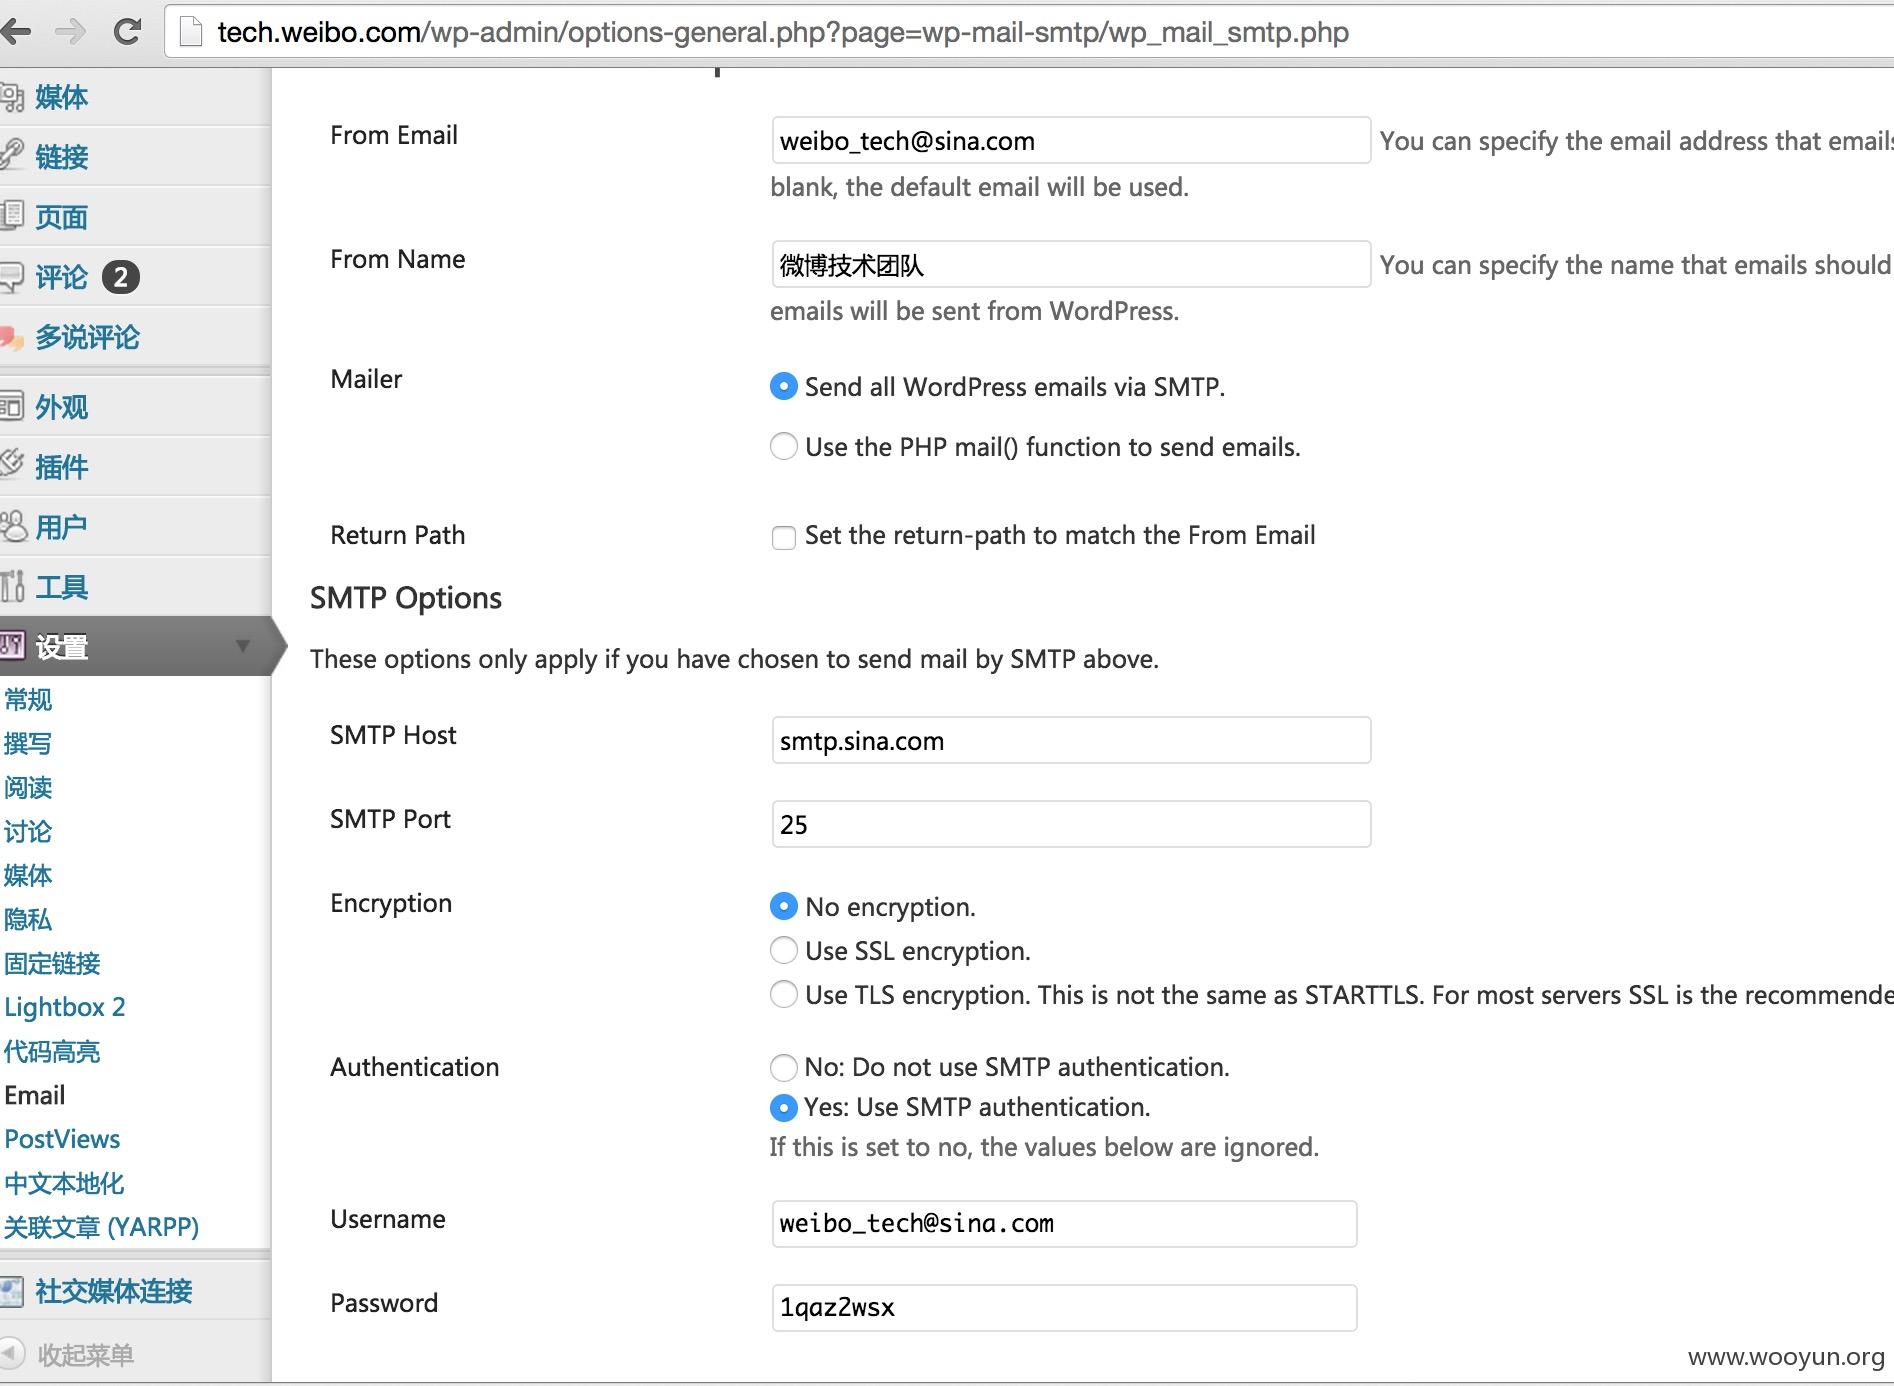Go to 阅读 settings submenu
This screenshot has height=1386, width=1894.
tap(28, 787)
